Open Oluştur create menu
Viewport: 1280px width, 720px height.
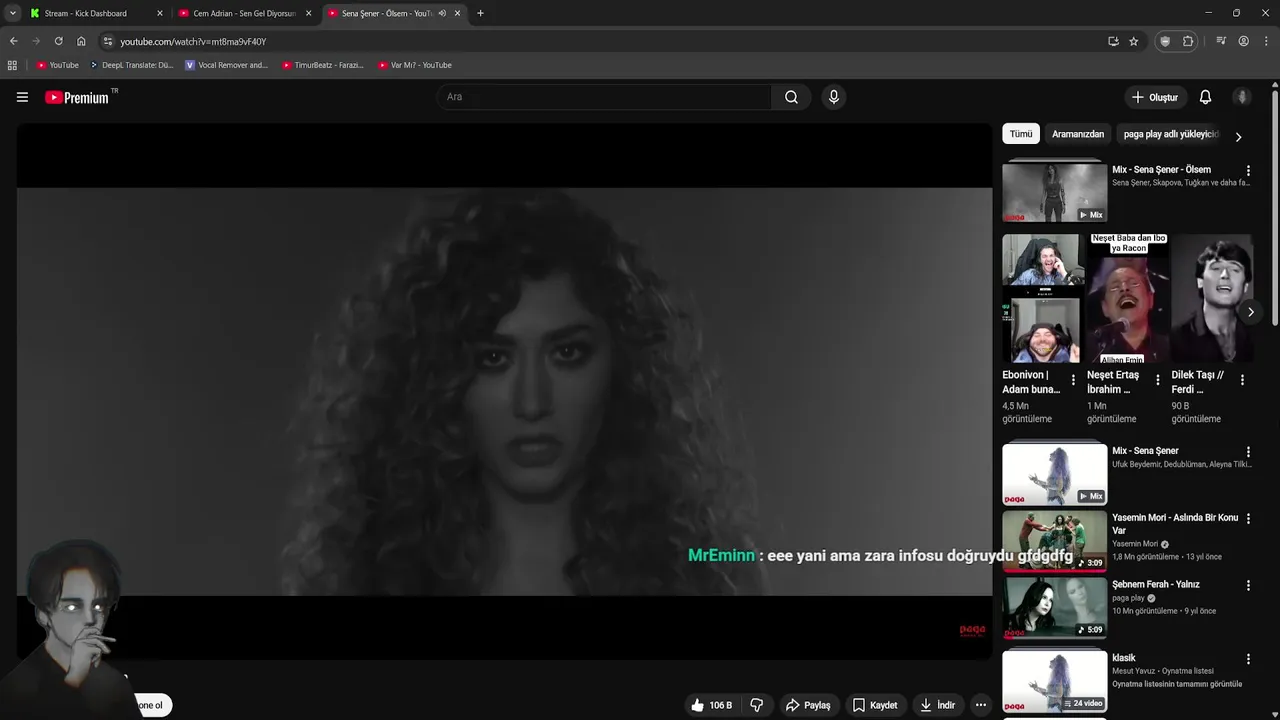point(1154,97)
